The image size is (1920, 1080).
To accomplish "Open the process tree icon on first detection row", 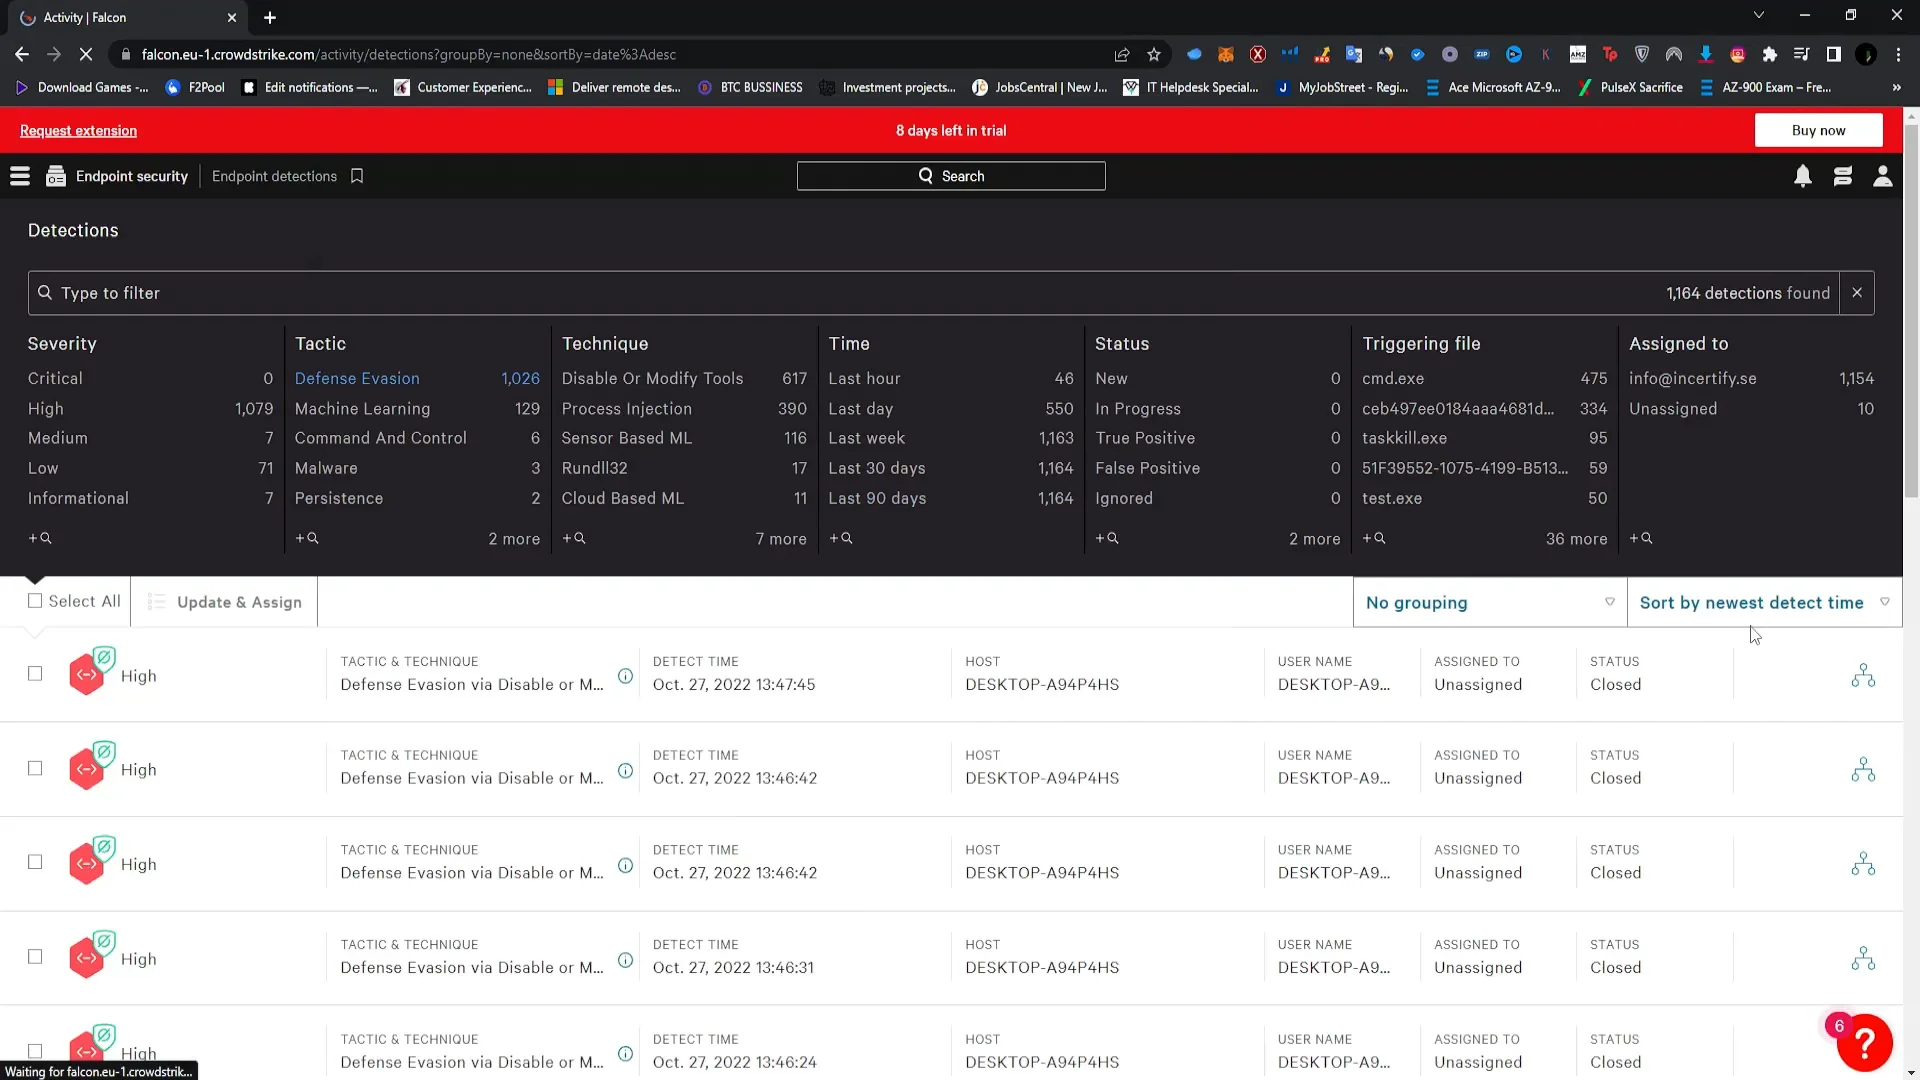I will click(x=1864, y=675).
